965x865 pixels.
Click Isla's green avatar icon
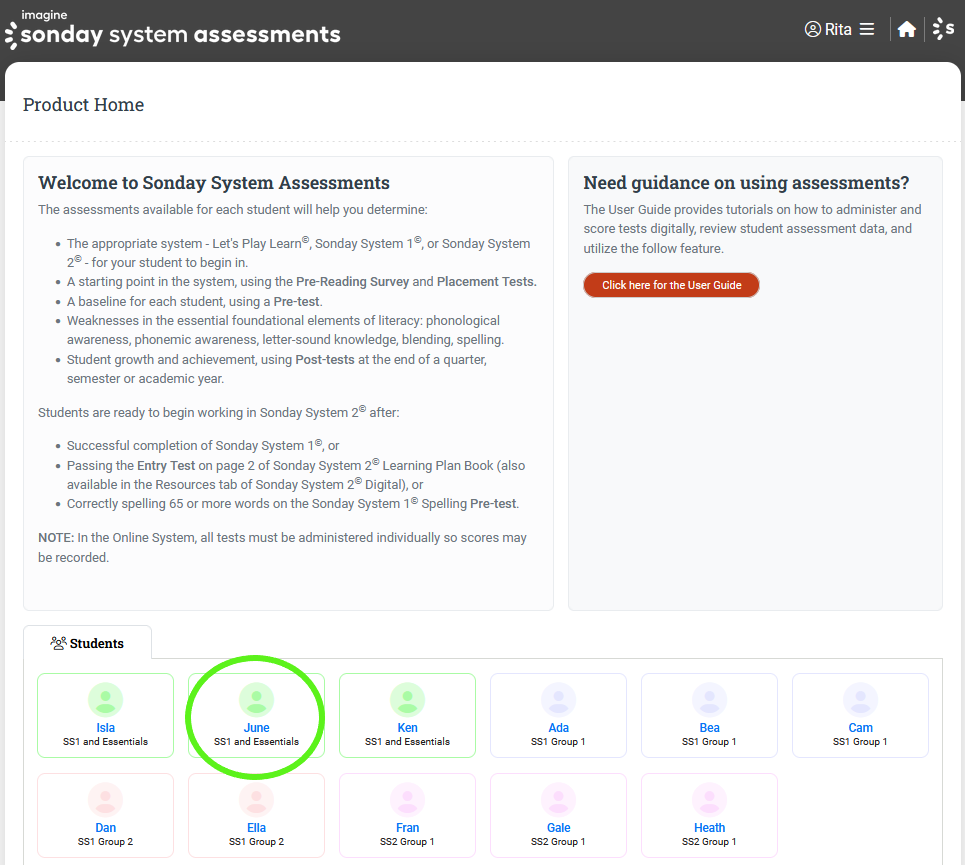click(106, 699)
